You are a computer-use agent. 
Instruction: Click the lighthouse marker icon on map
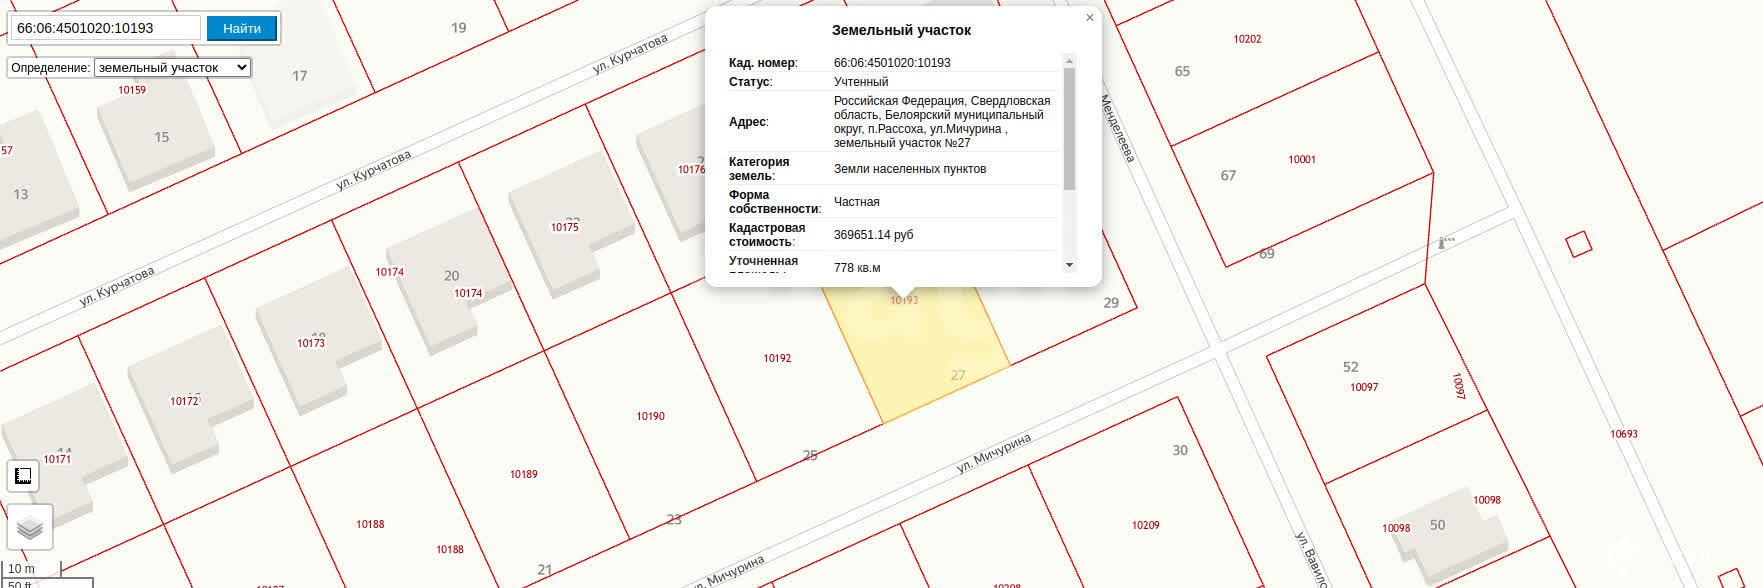pyautogui.click(x=1445, y=242)
